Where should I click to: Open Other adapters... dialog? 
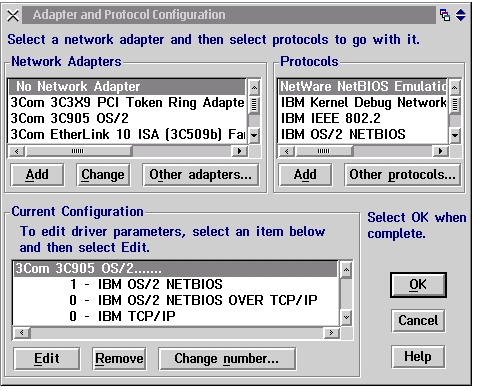(200, 174)
